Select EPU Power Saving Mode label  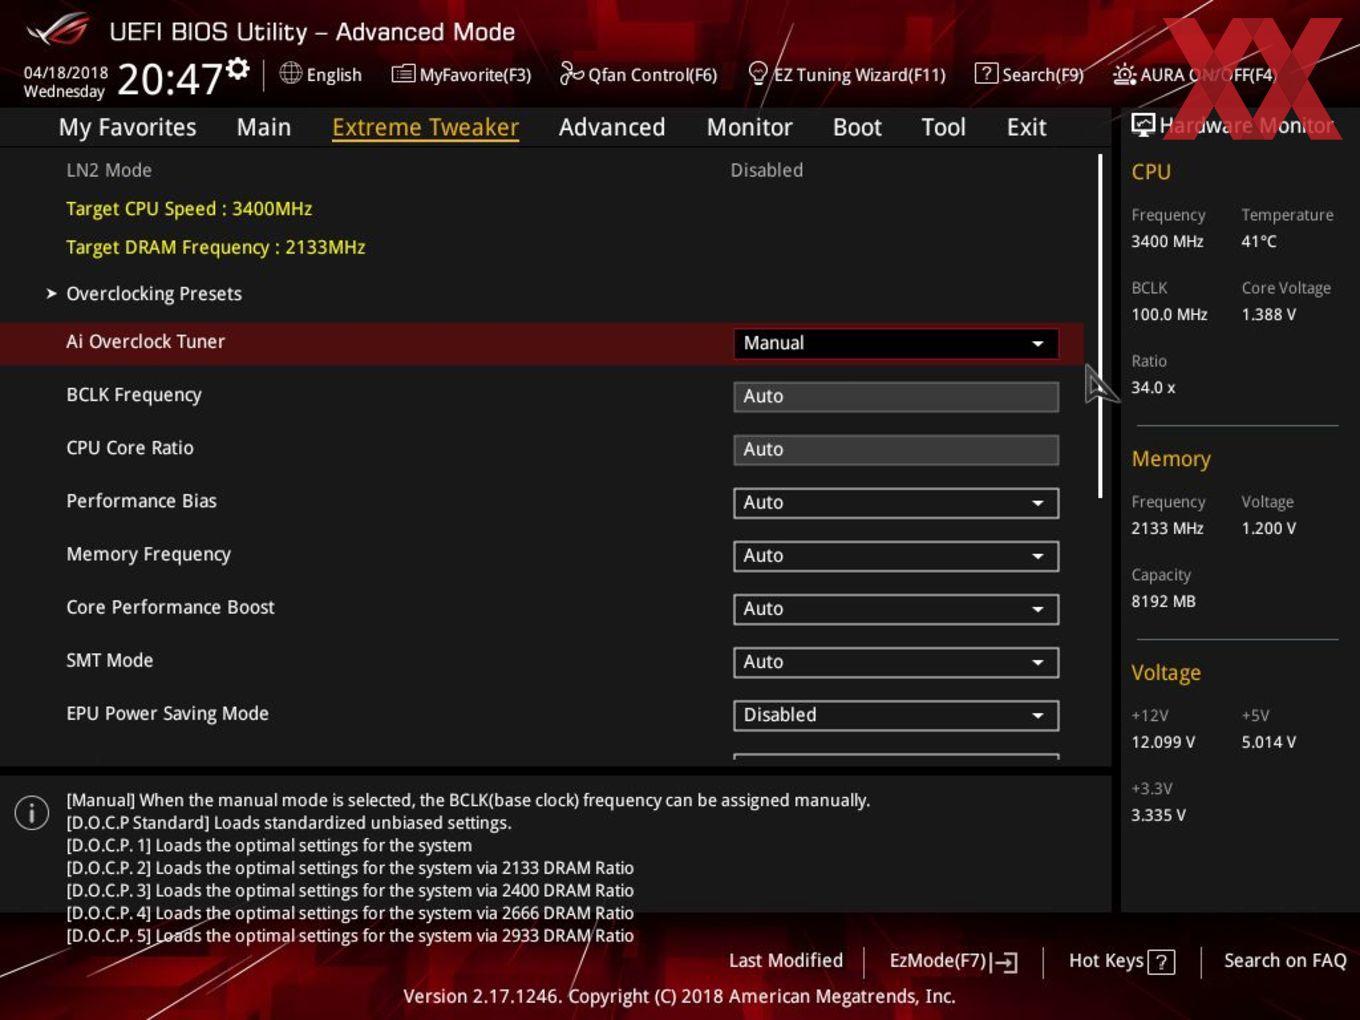[167, 714]
